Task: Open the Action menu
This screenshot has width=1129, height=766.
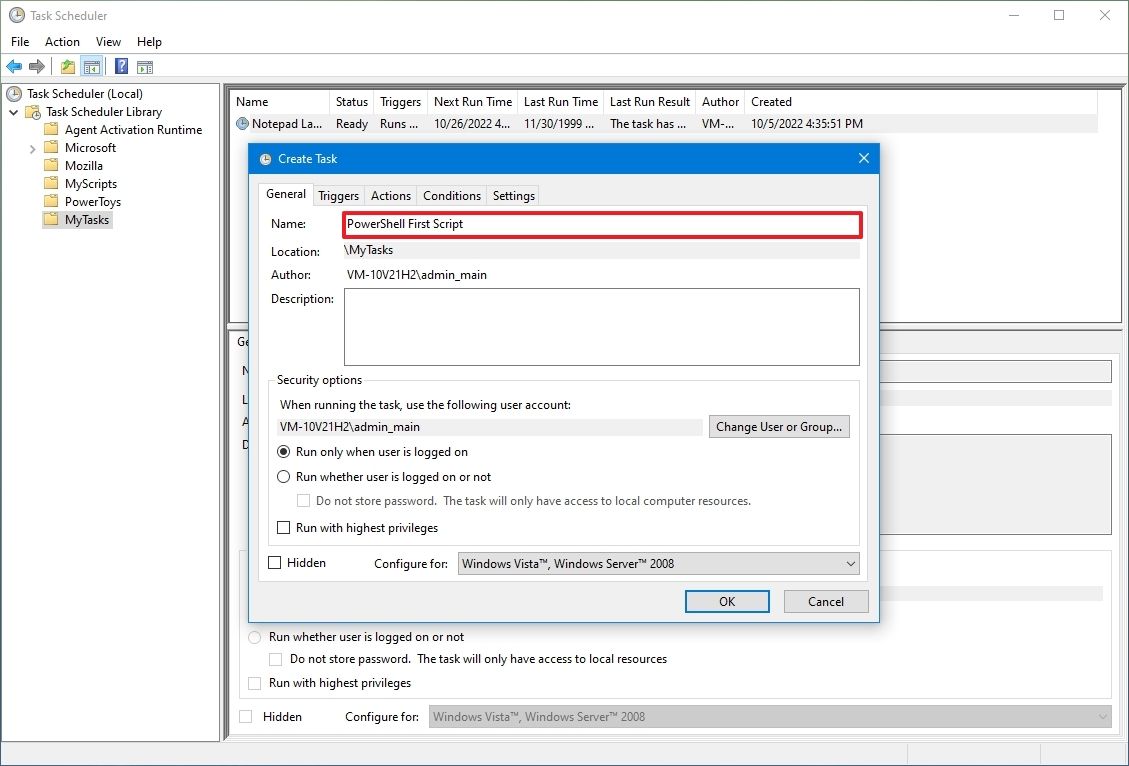Action: pos(62,42)
